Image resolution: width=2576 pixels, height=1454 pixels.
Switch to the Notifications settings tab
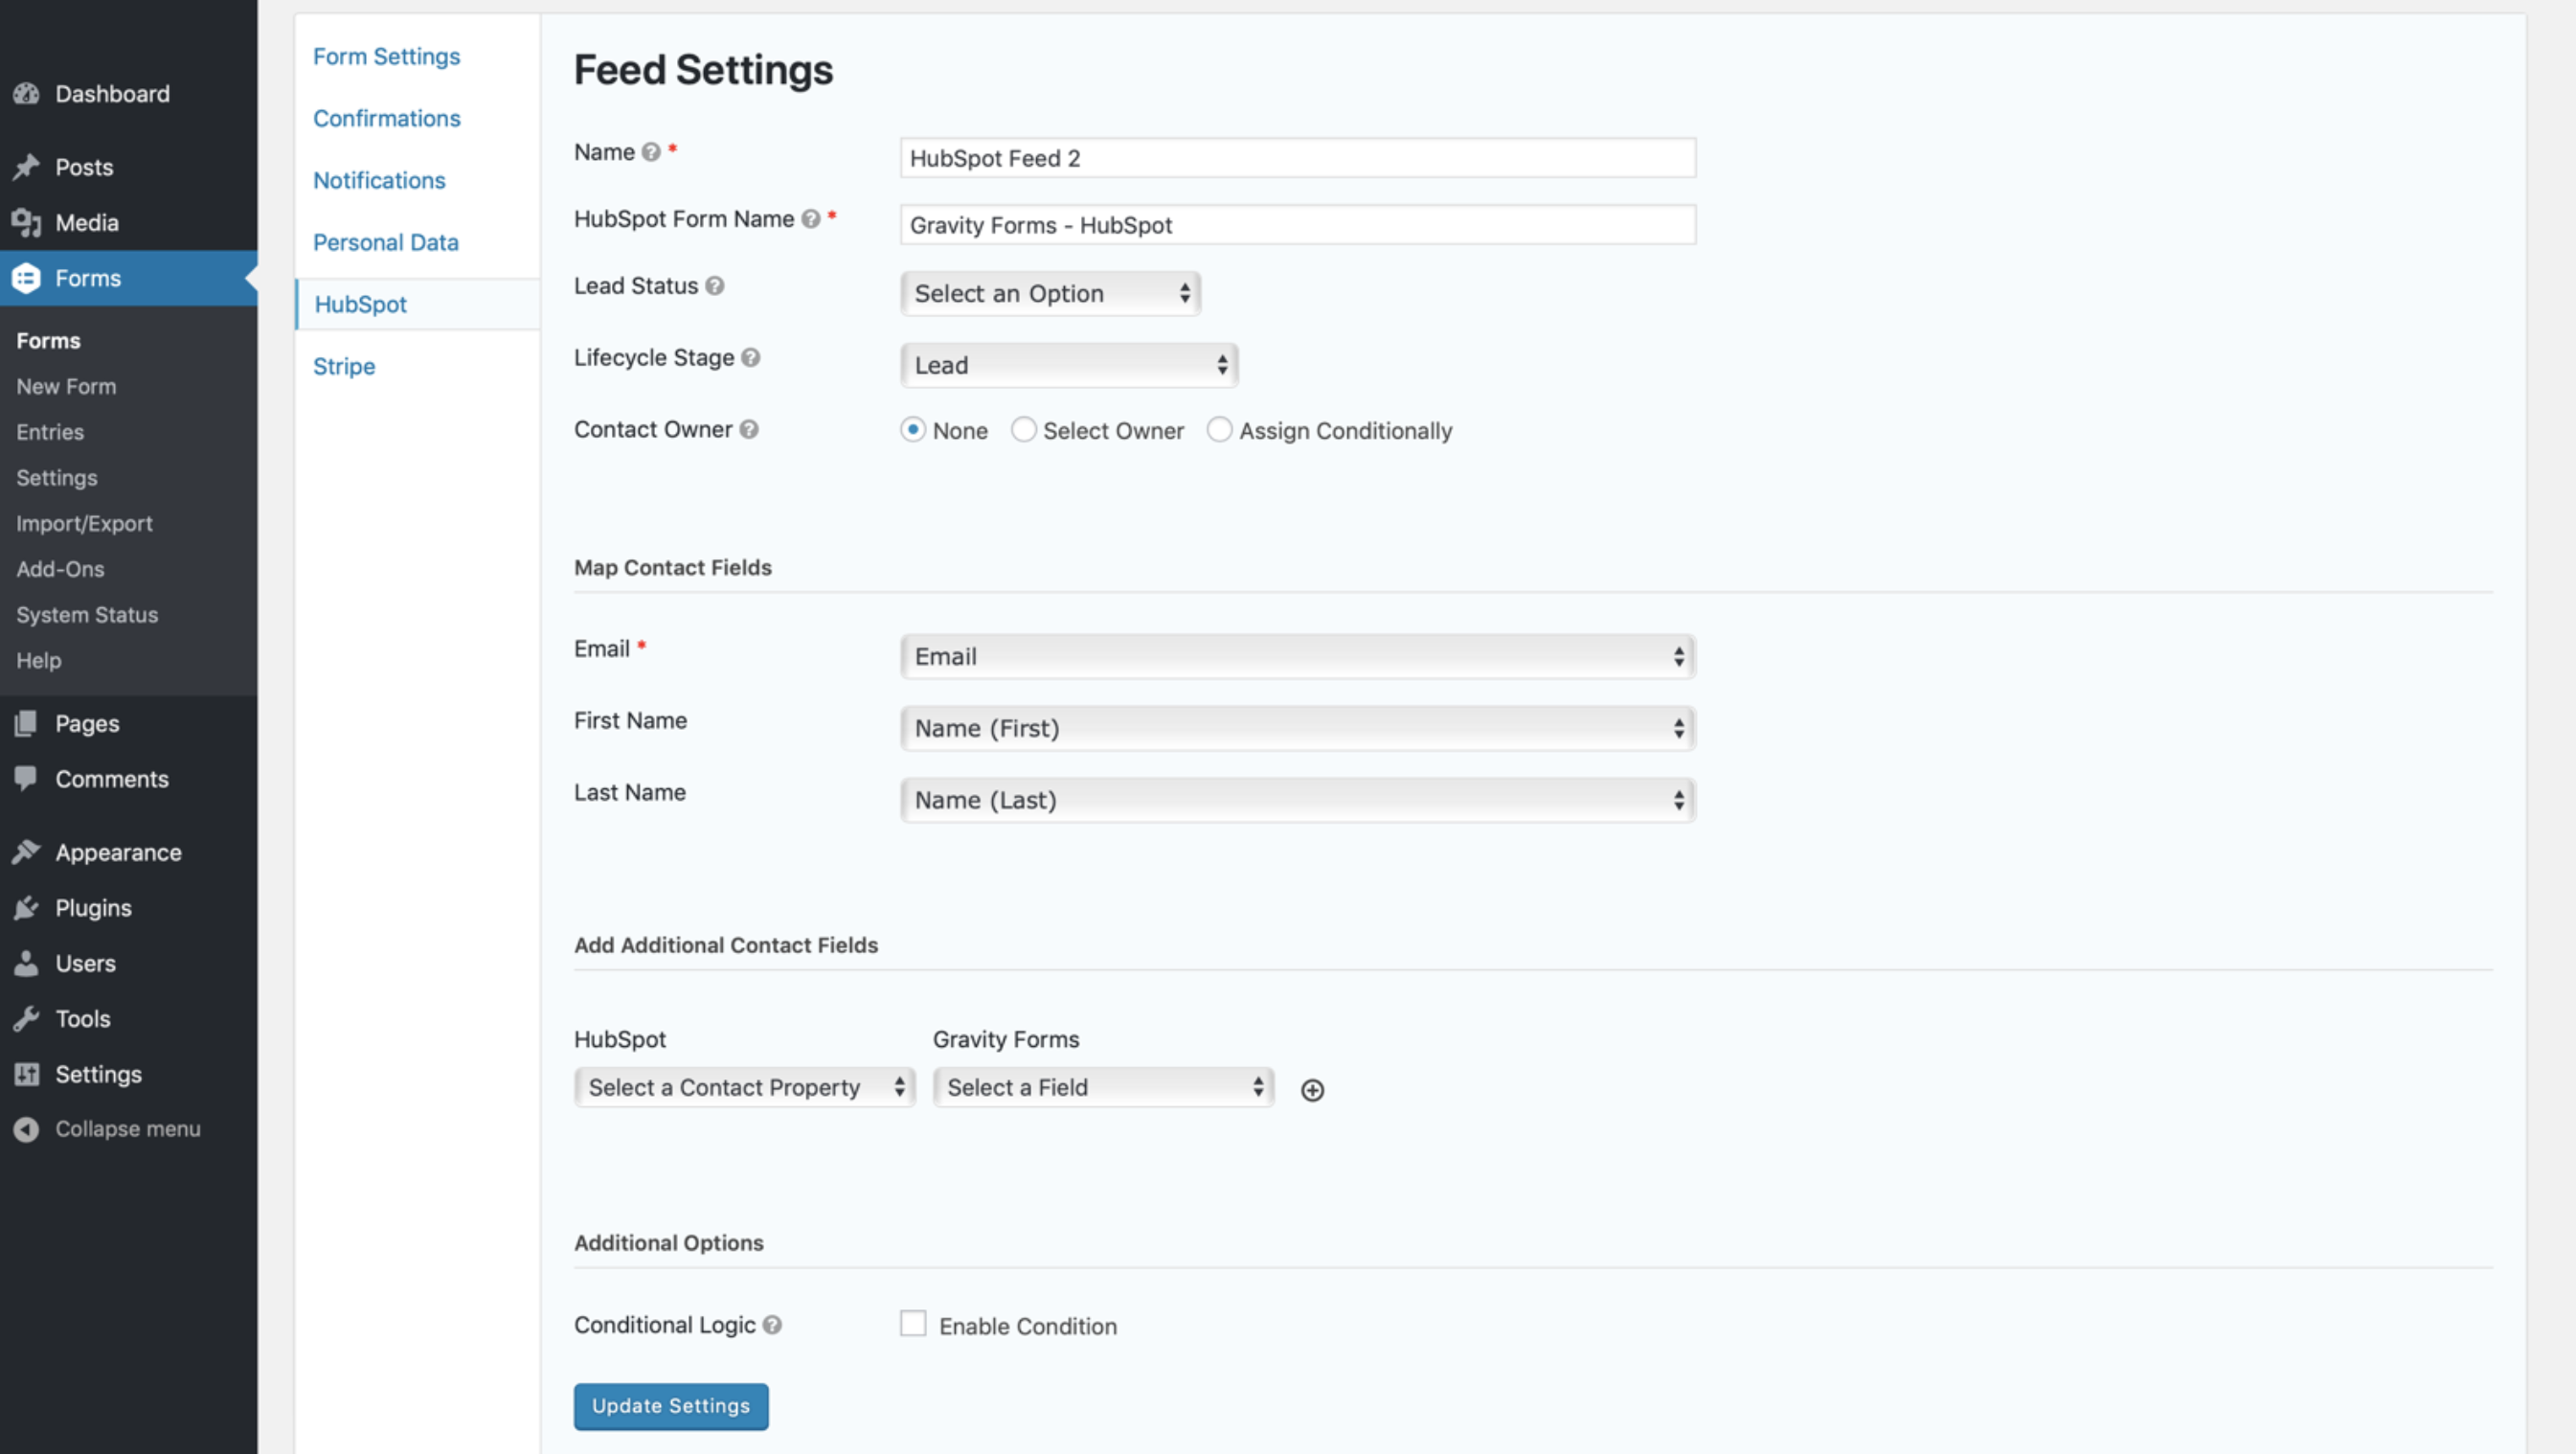point(379,181)
